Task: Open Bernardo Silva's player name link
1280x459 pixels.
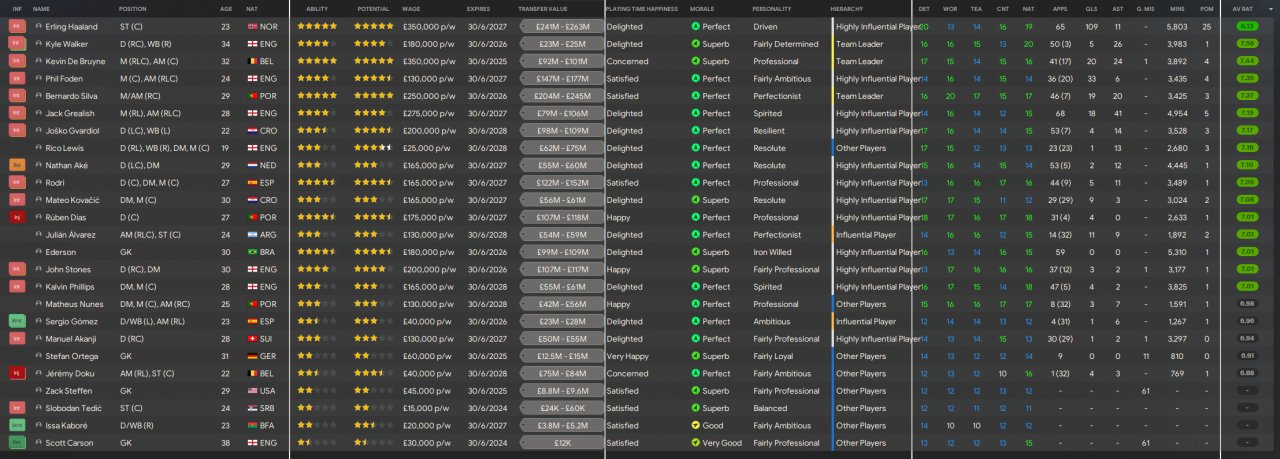Action: 73,96
